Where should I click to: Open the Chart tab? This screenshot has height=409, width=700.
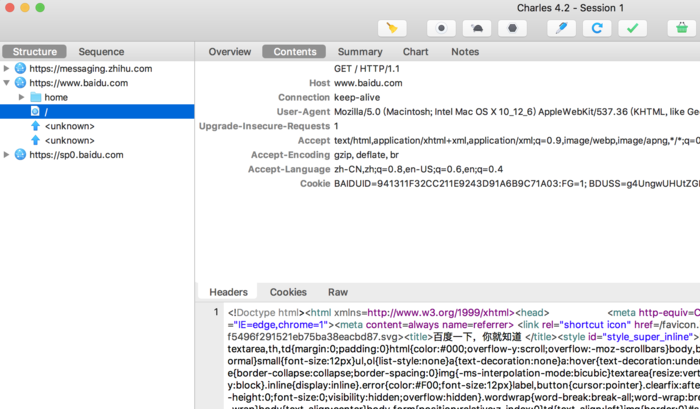point(415,51)
